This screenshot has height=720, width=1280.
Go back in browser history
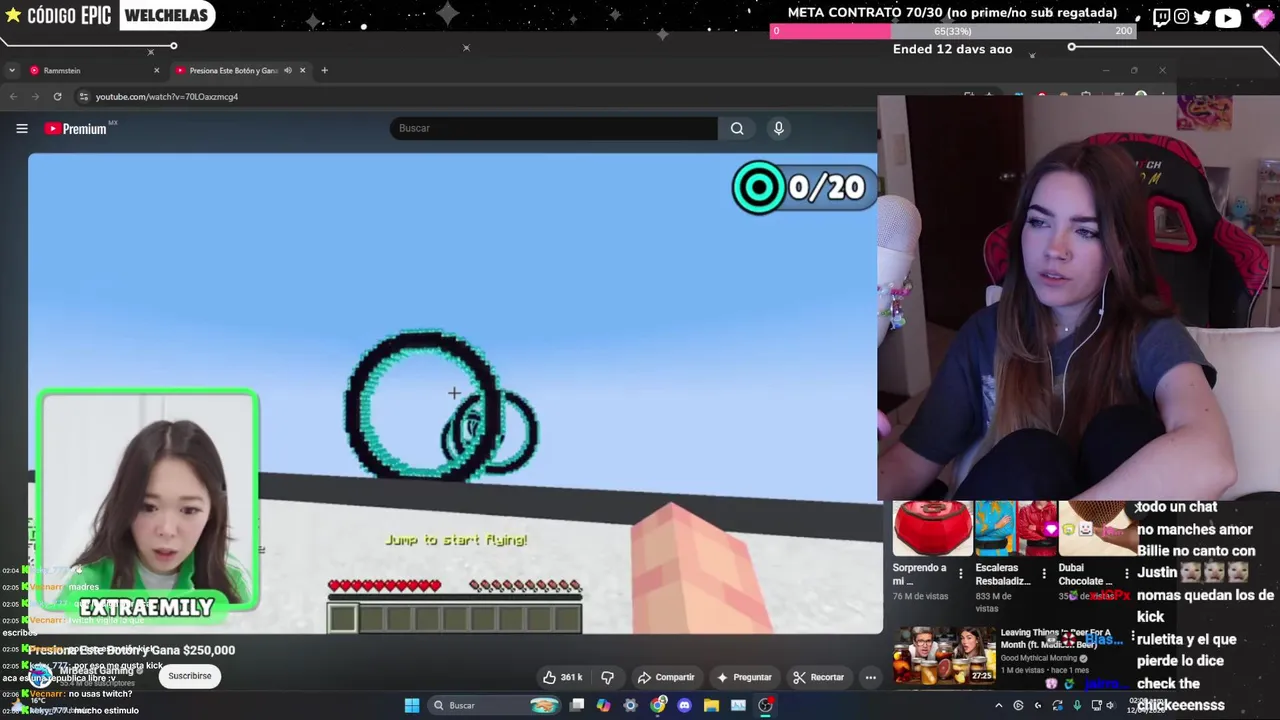coord(13,96)
